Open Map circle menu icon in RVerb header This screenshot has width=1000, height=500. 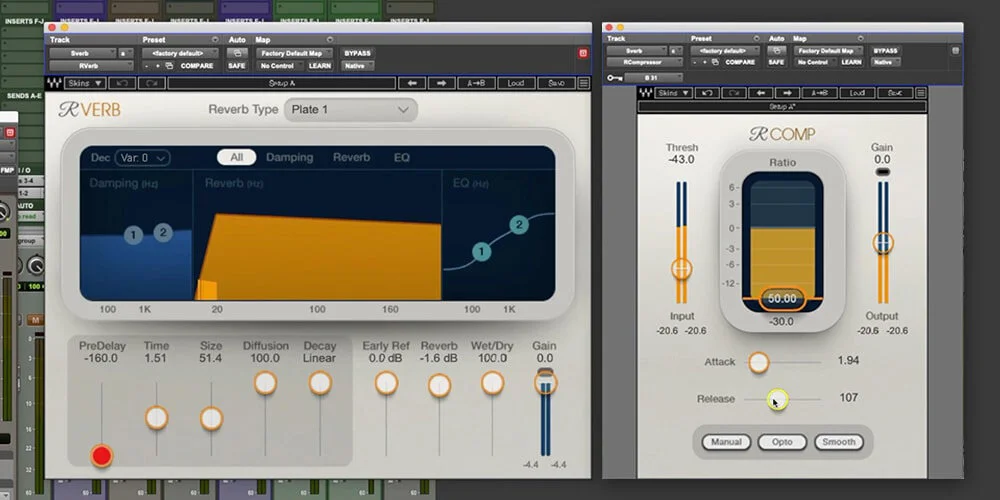[x=329, y=40]
